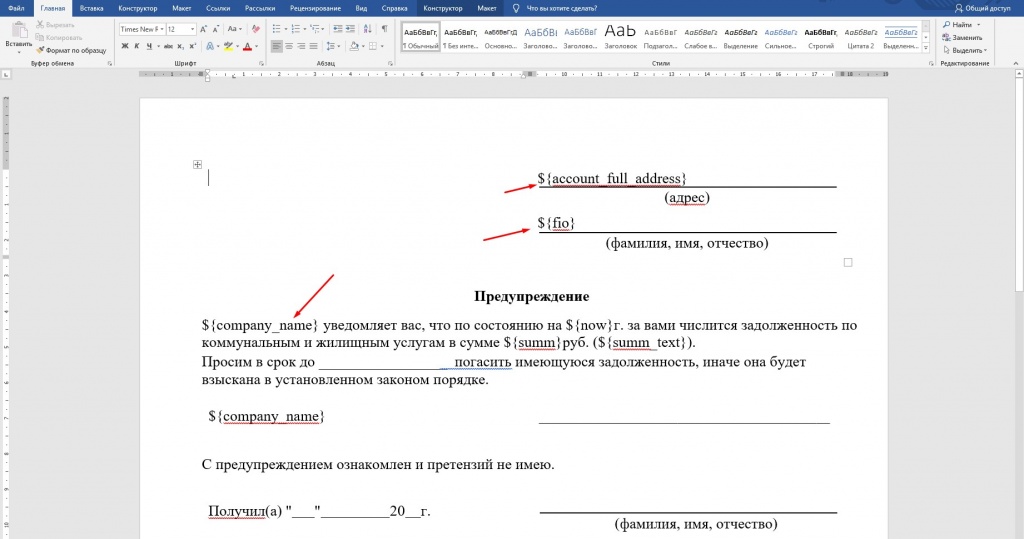
Task: Open the Select (Выделить) dropdown
Action: 965,50
